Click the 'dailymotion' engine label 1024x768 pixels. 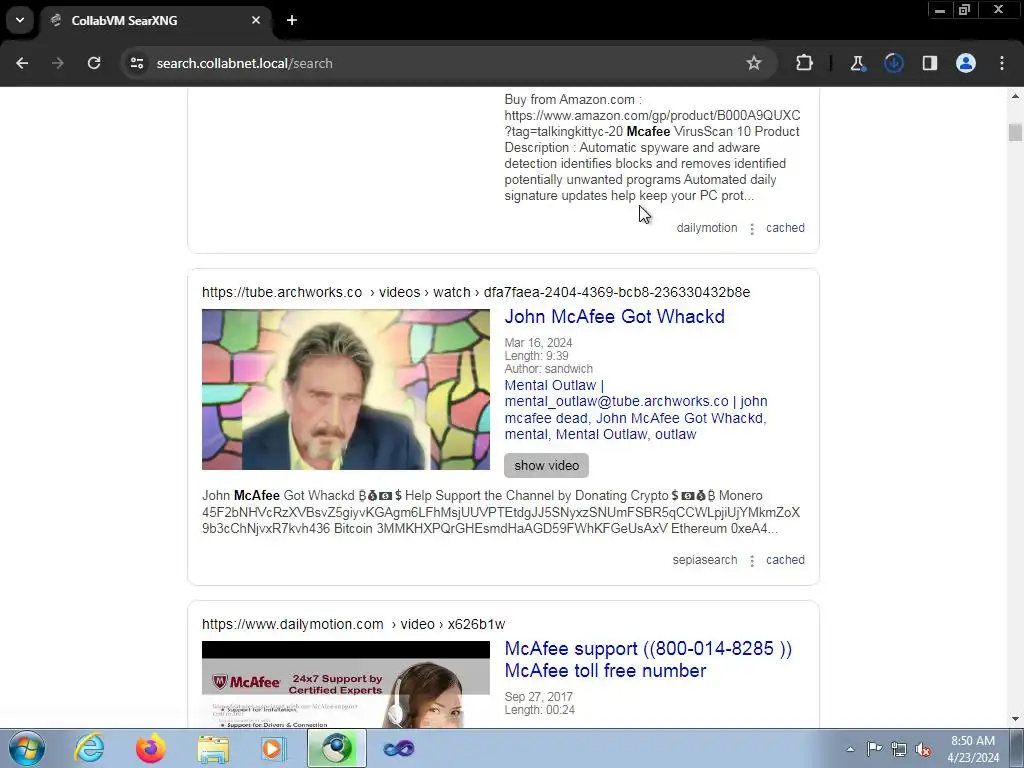click(707, 228)
